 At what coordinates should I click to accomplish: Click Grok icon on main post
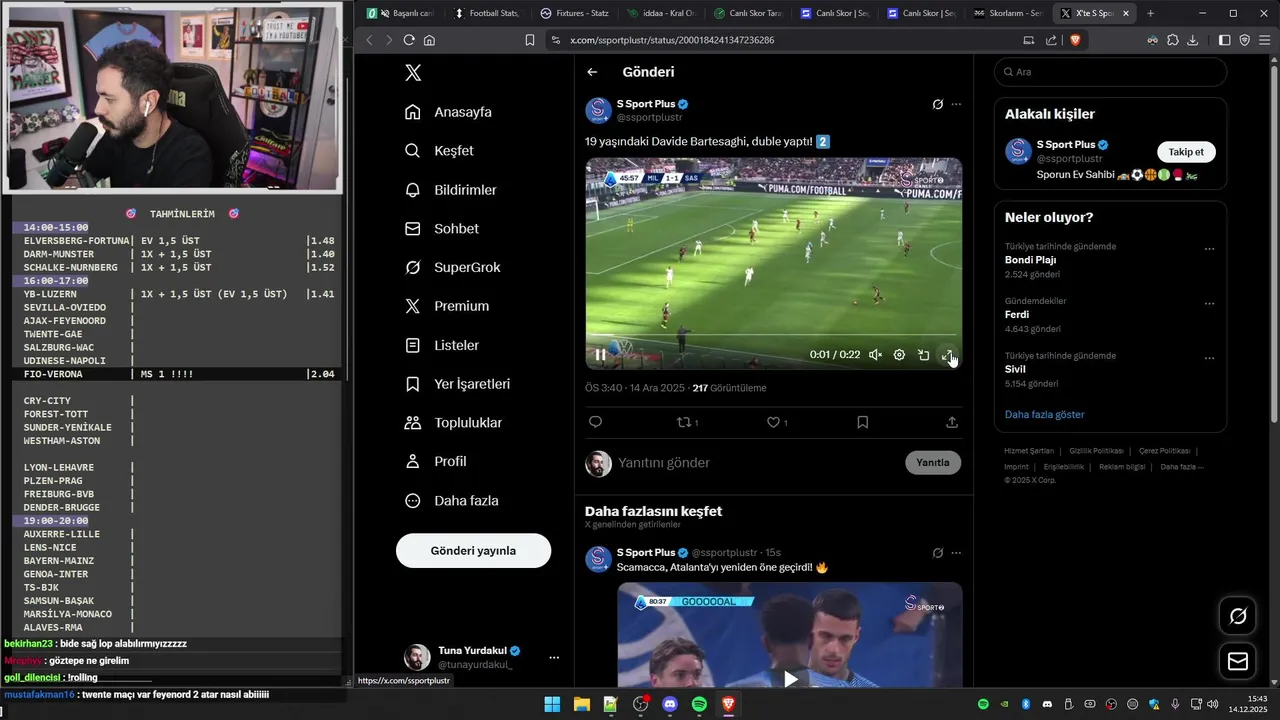[937, 104]
